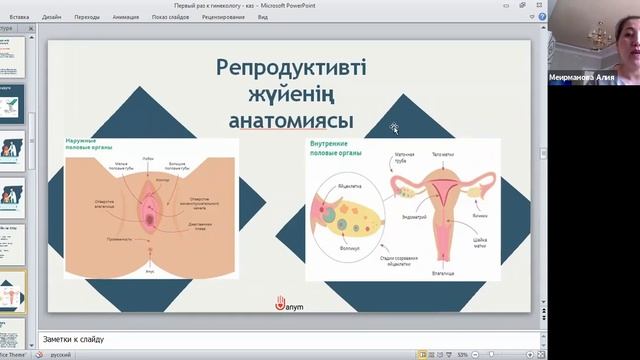Select the highlighted anatomy slide thumbnail

click(13, 292)
